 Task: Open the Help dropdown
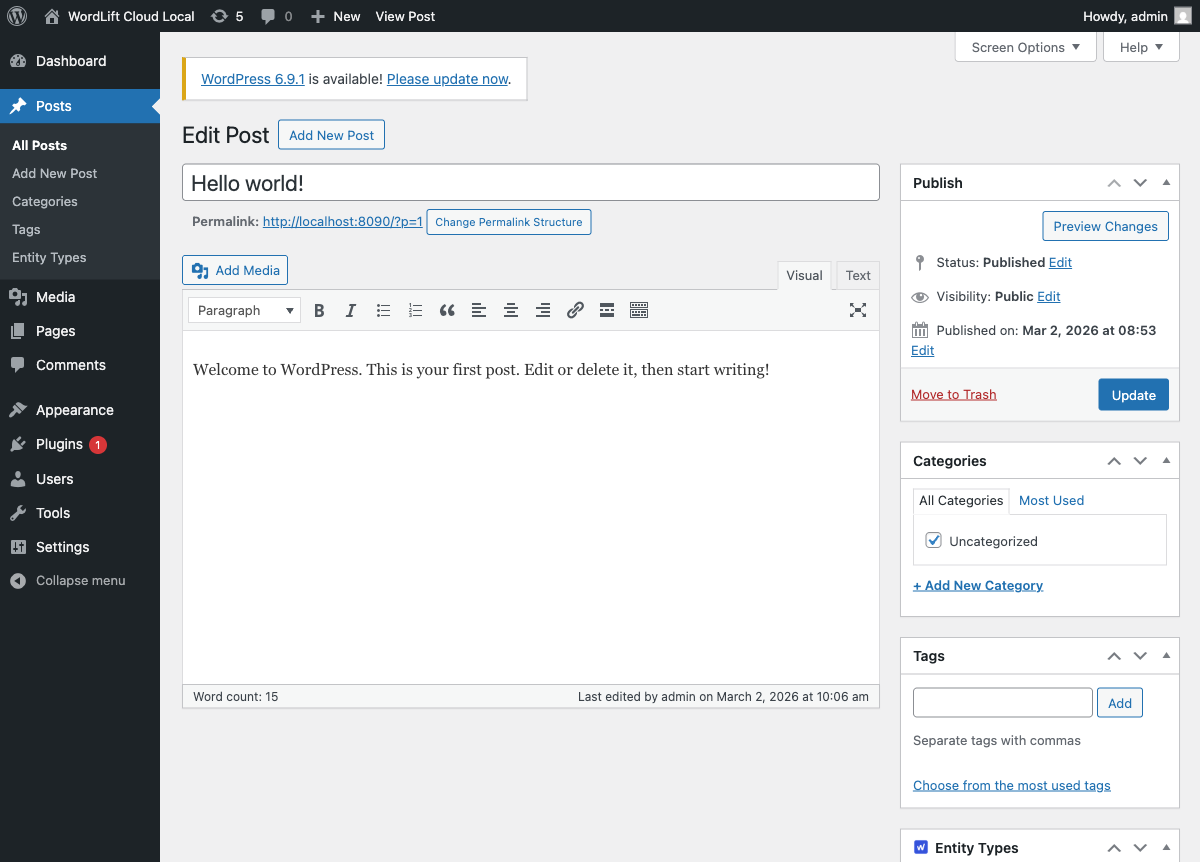click(x=1140, y=47)
